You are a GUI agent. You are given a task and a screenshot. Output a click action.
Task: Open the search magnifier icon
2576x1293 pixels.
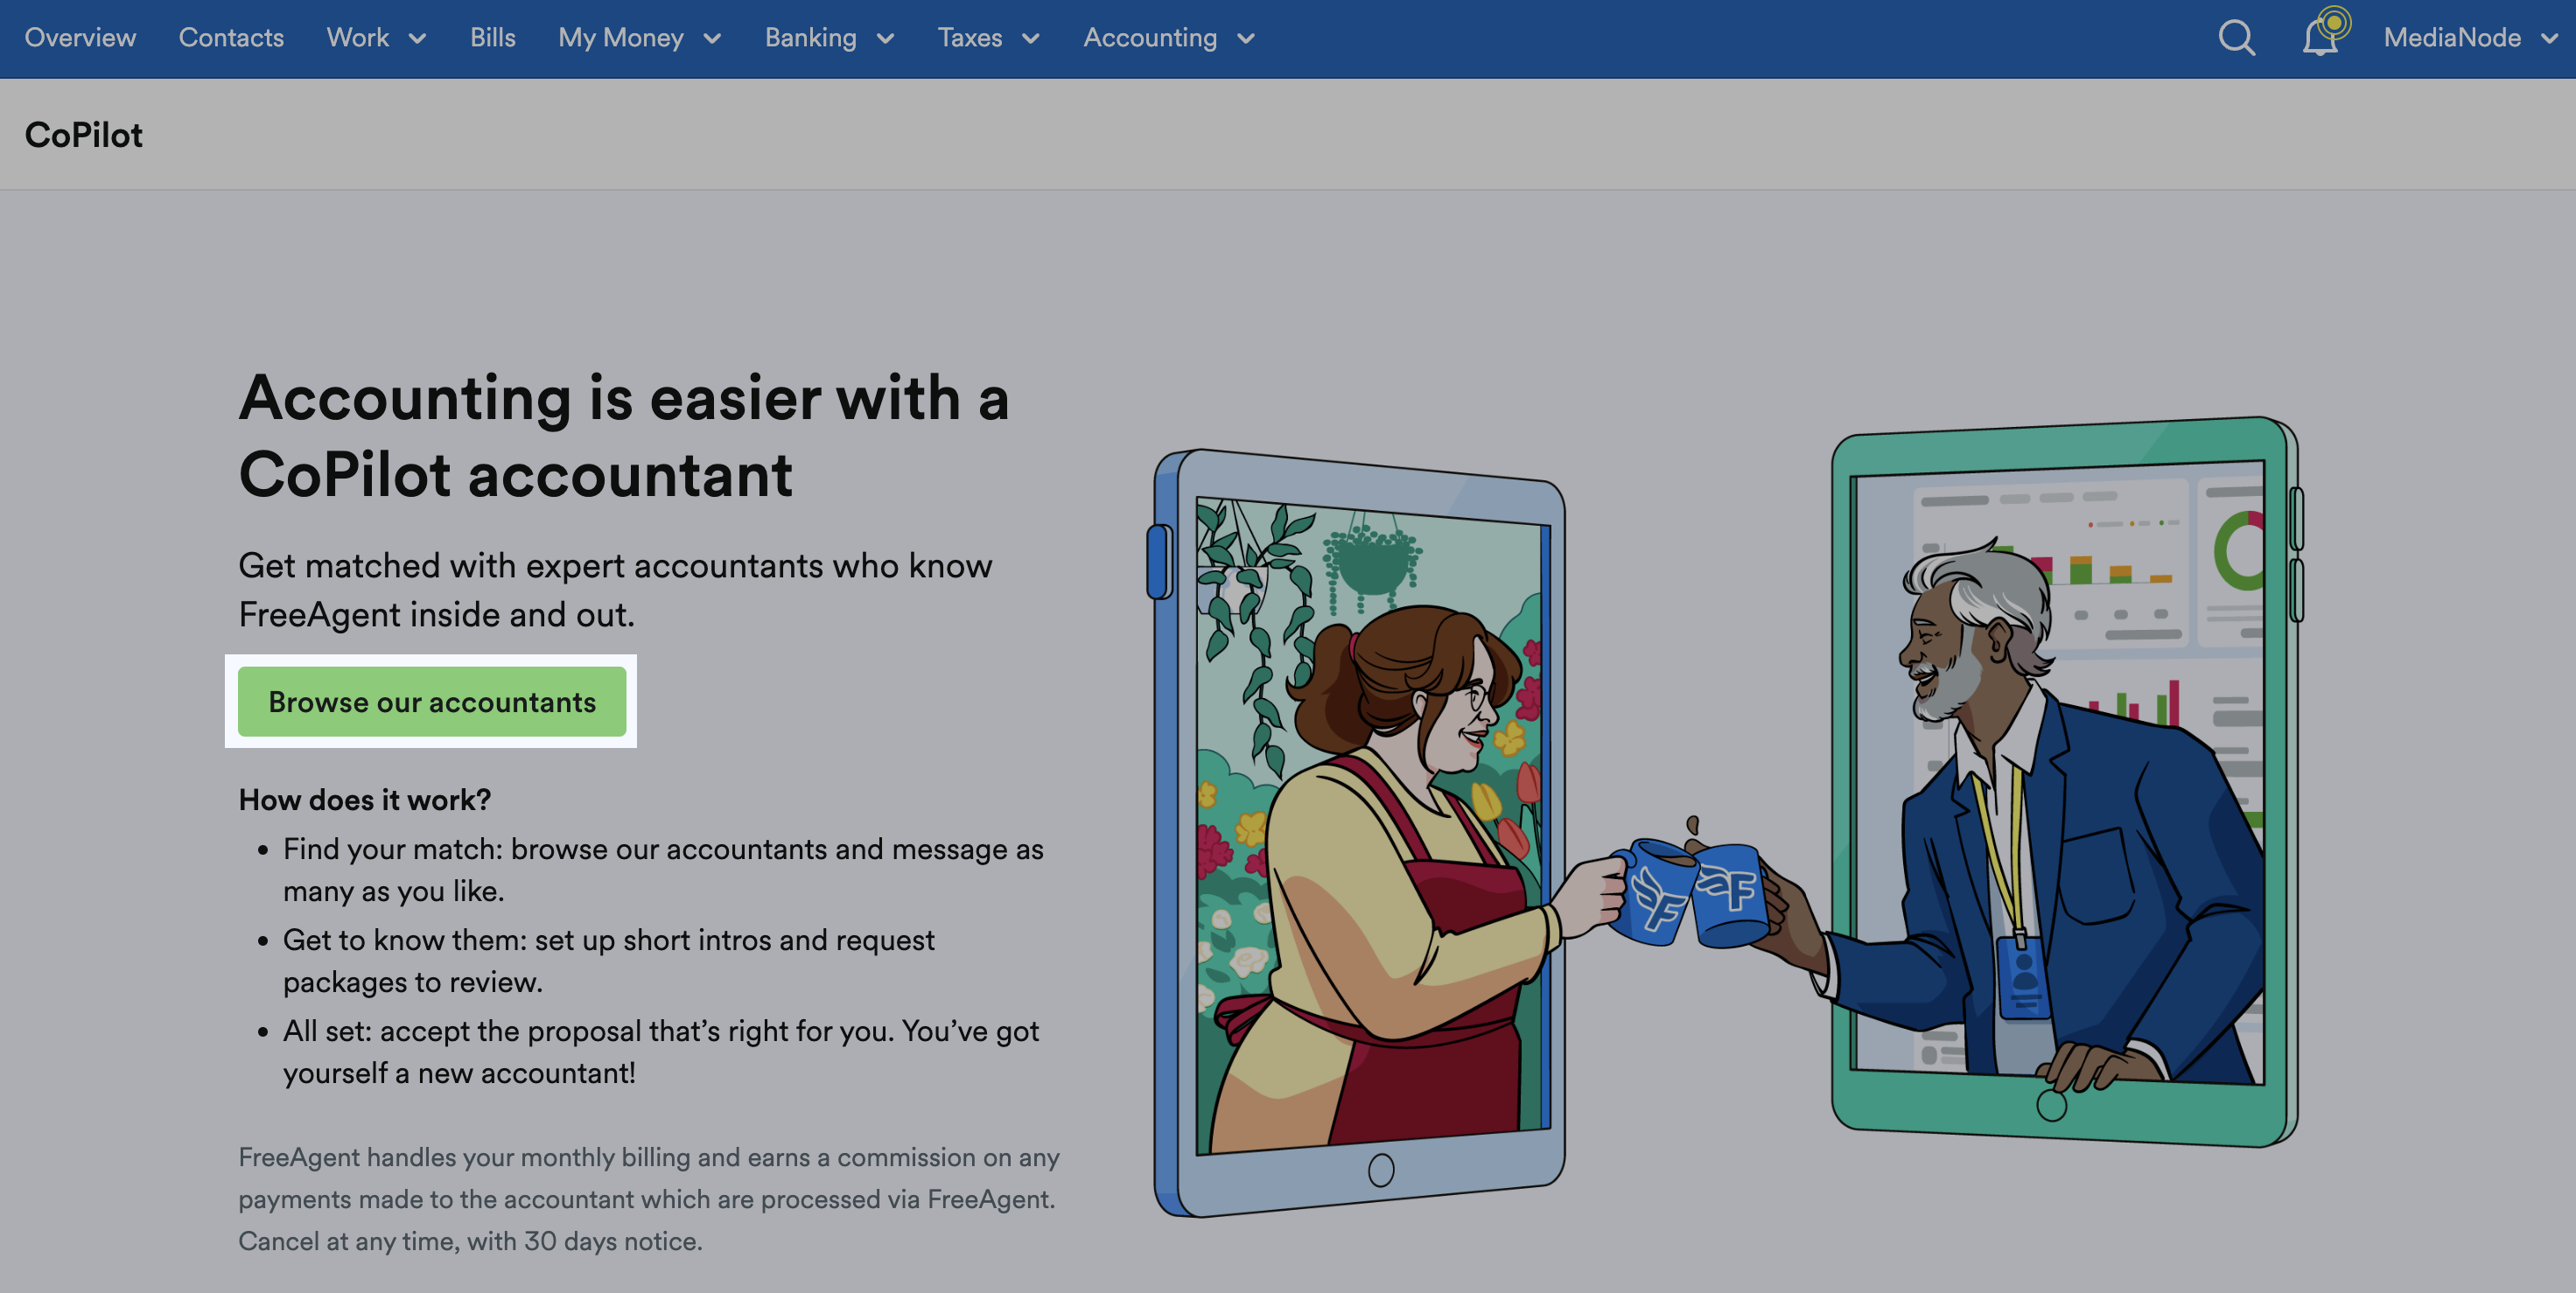[x=2236, y=38]
